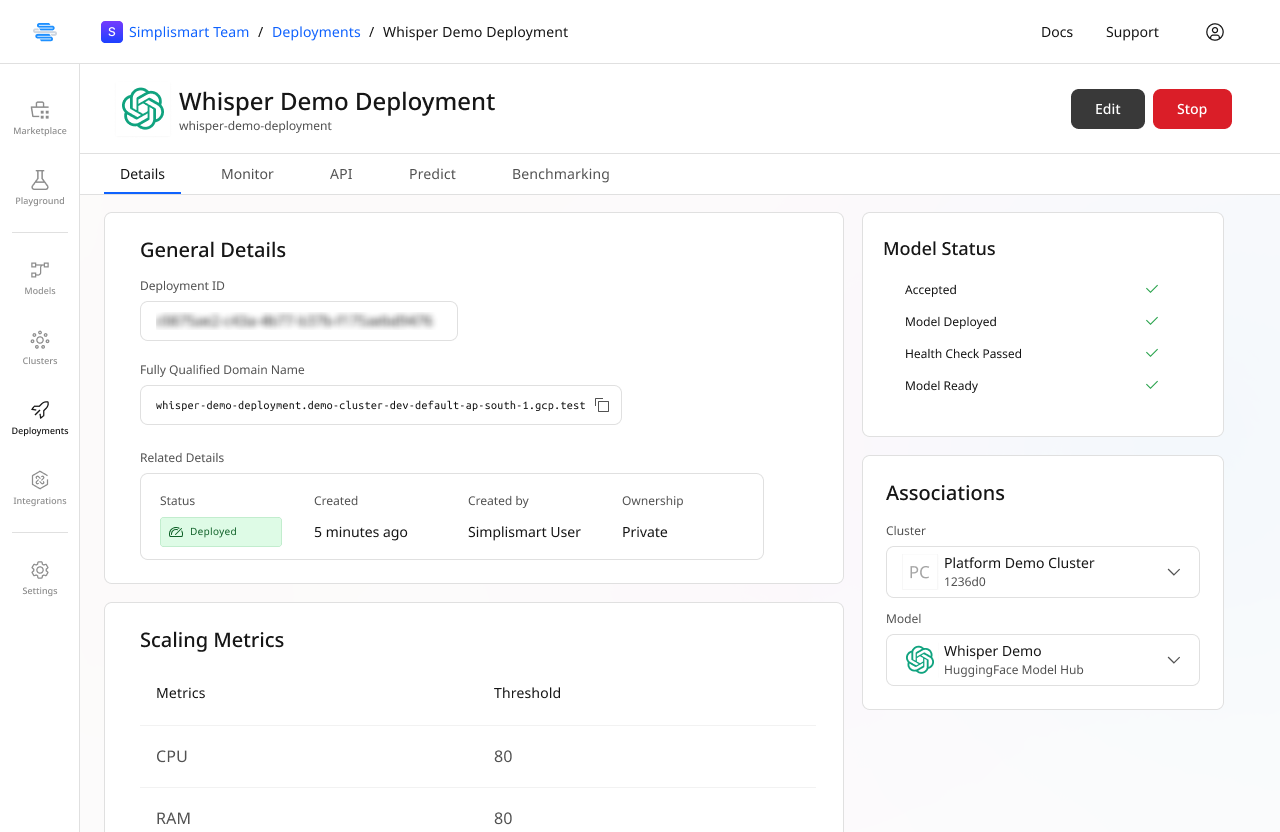This screenshot has width=1280, height=832.
Task: Click the purple S team badge
Action: pos(112,32)
